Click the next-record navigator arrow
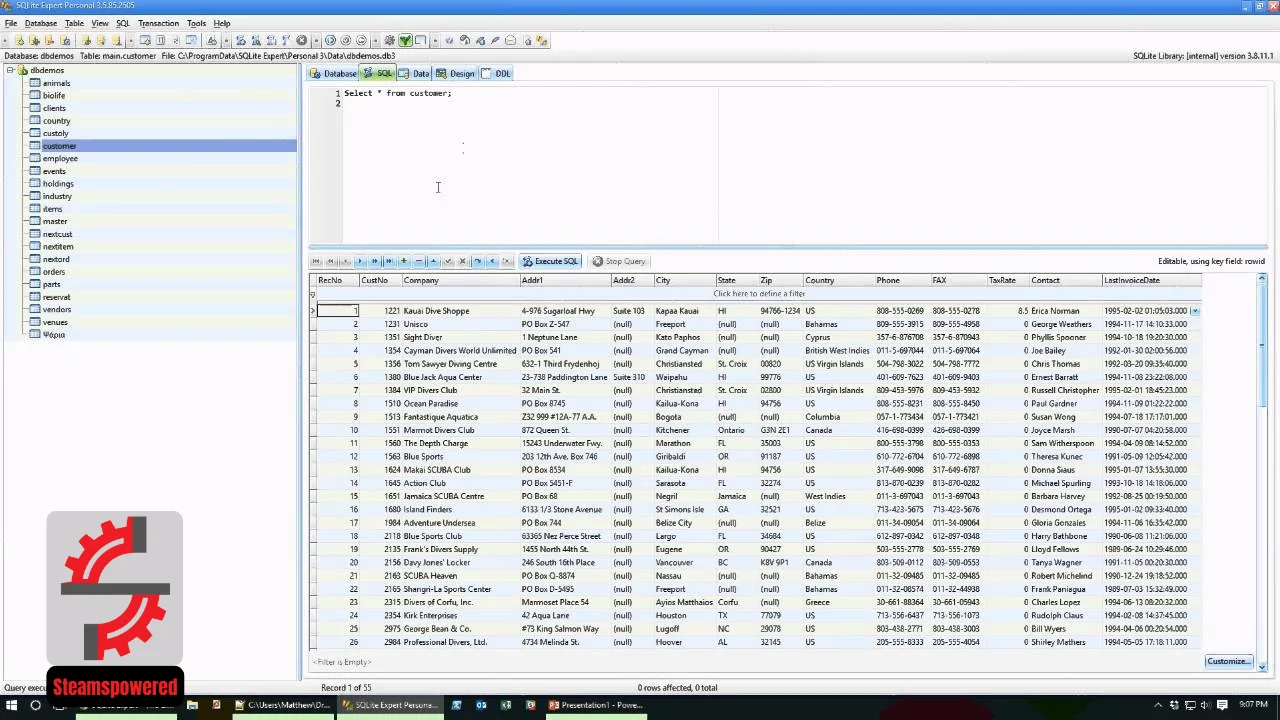 (360, 261)
